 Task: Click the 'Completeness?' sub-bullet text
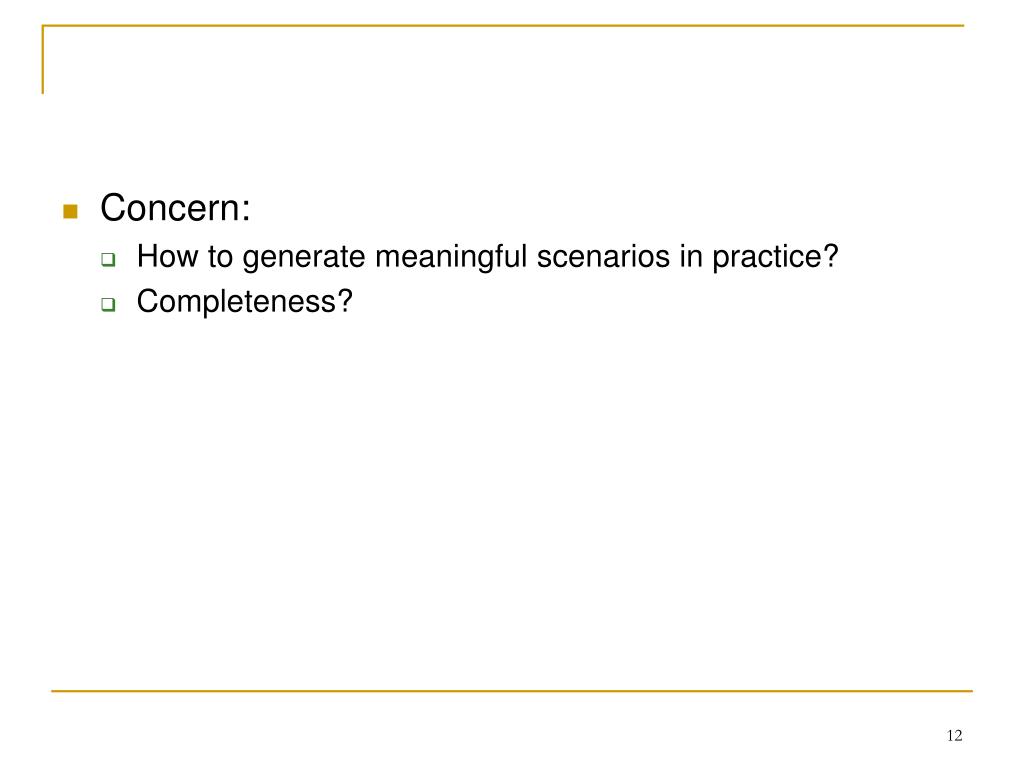point(245,302)
